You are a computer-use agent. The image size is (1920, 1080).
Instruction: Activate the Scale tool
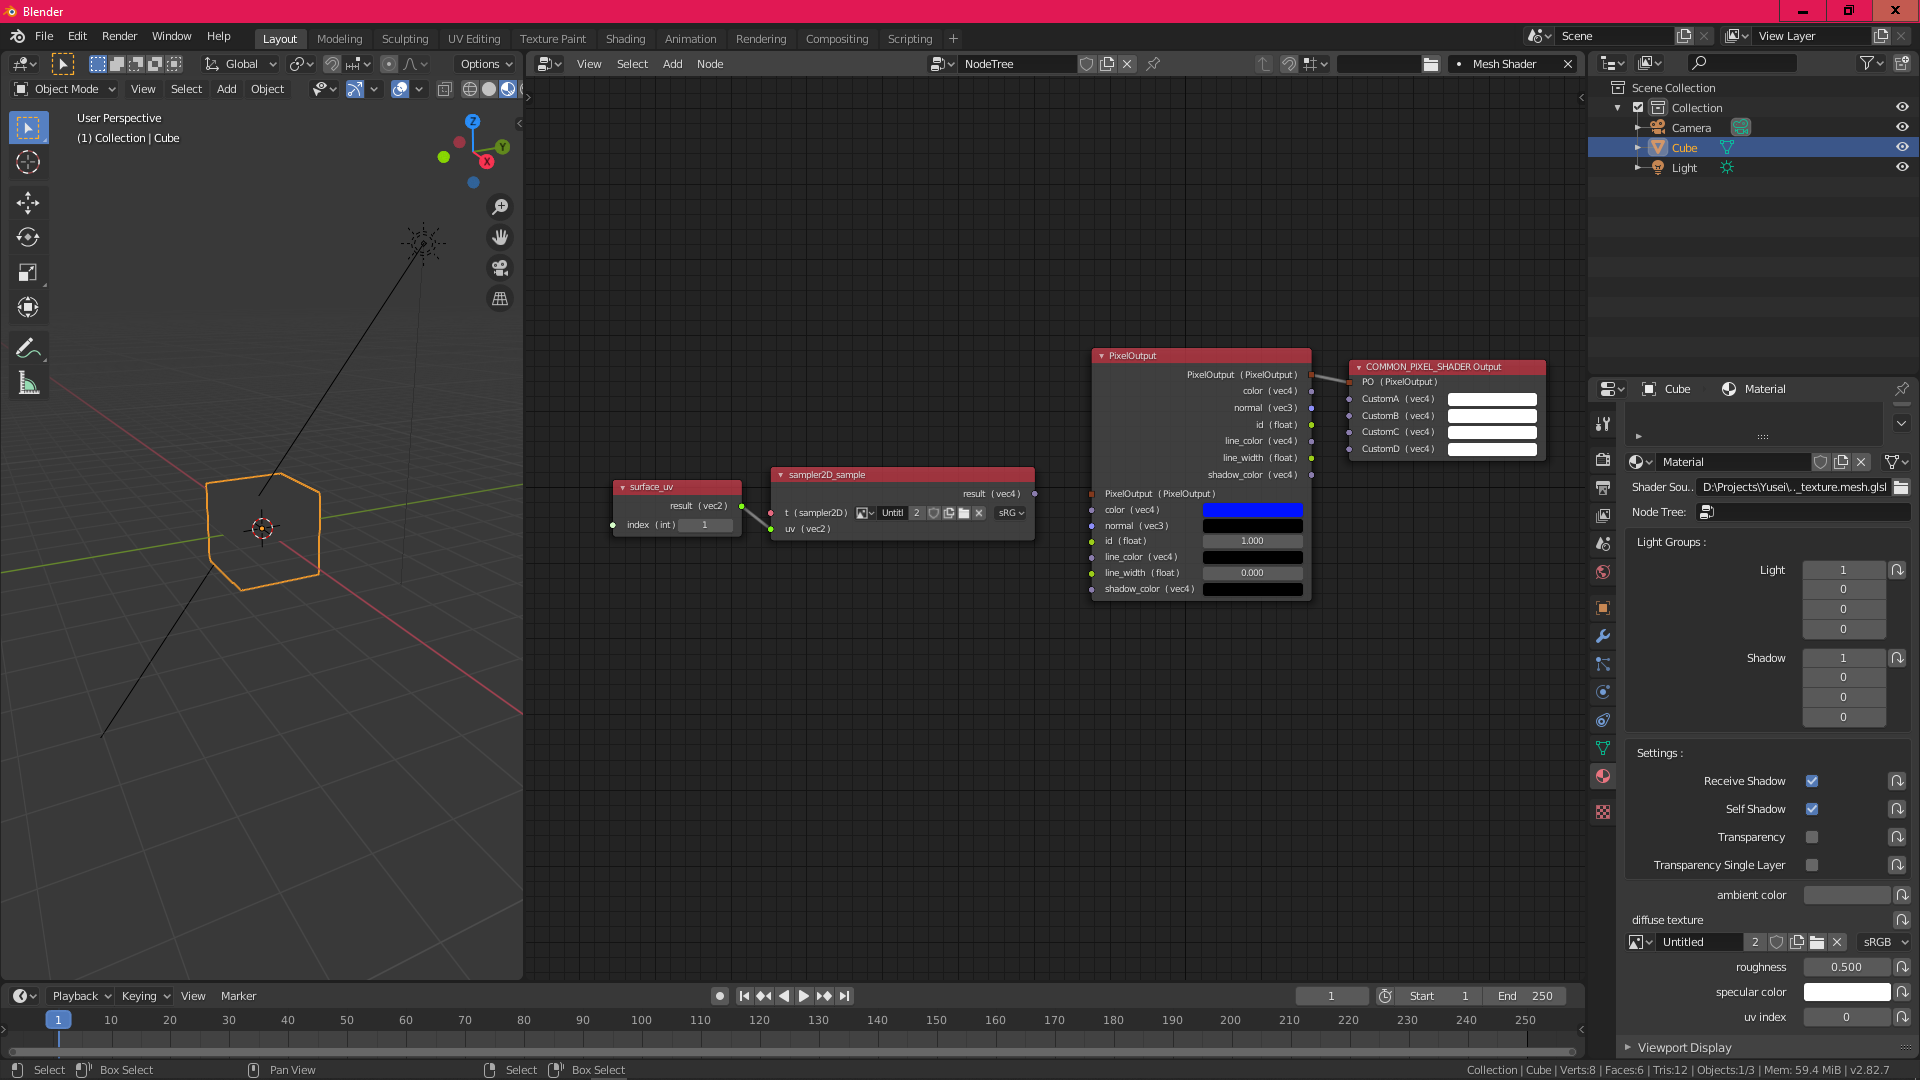point(28,273)
